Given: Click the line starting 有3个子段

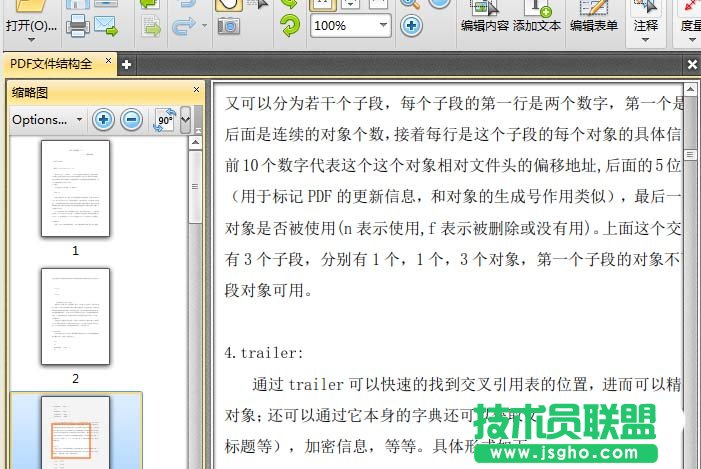Looking at the screenshot, I should pyautogui.click(x=454, y=259).
